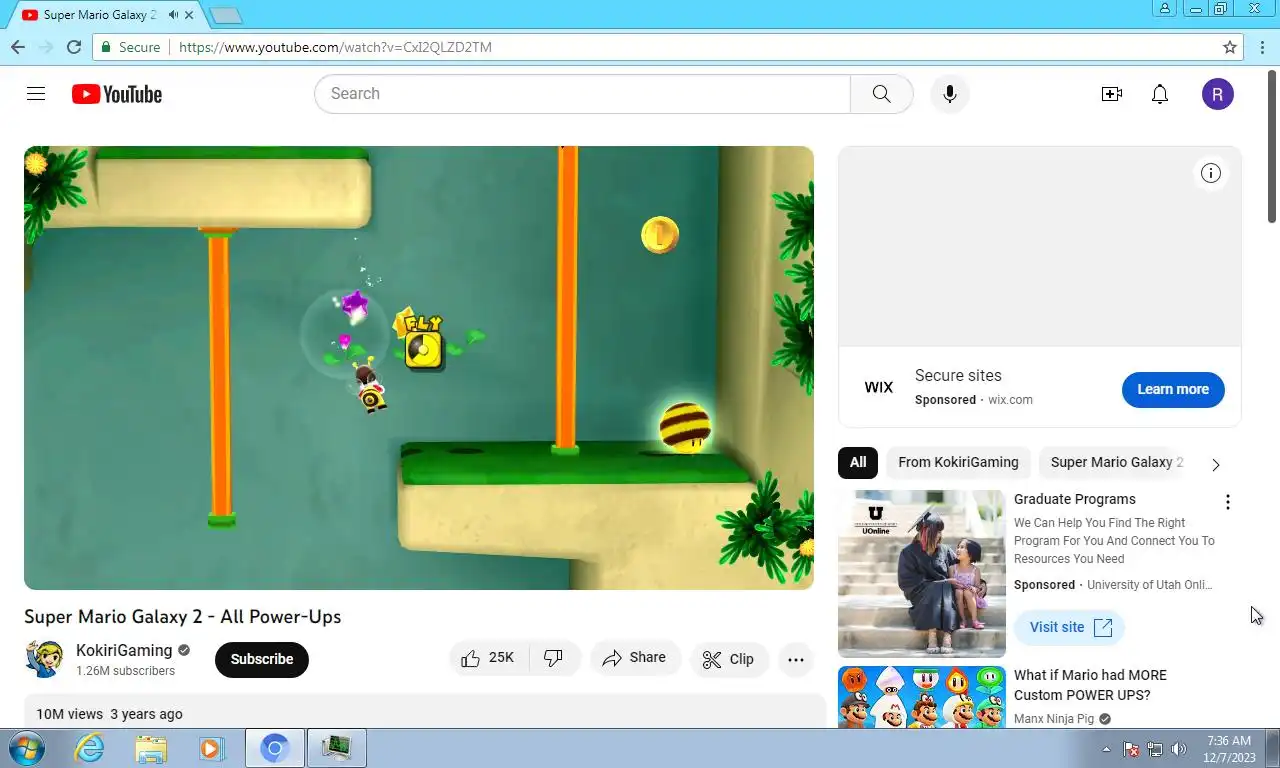Open KokiriGaming channel name link
Viewport: 1280px width, 768px height.
tap(124, 650)
